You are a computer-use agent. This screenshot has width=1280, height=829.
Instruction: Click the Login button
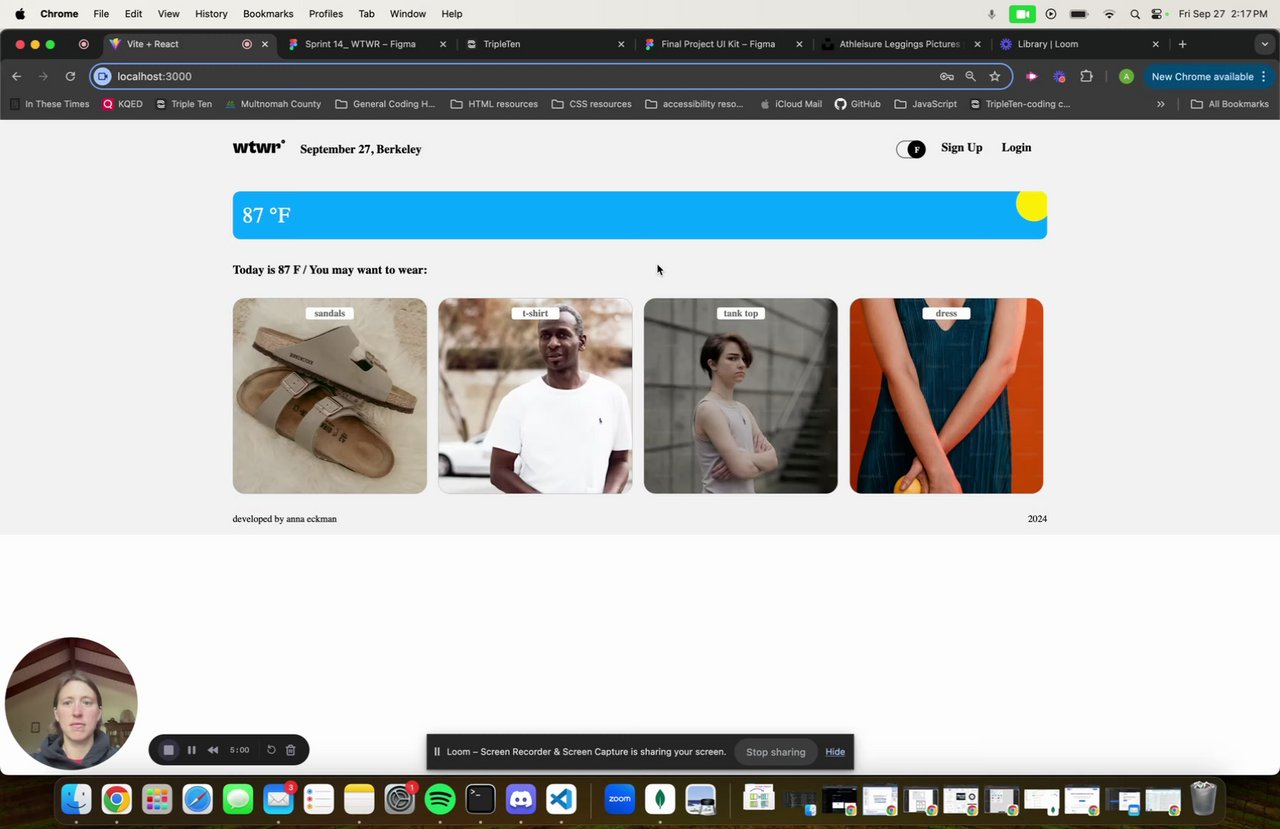[x=1016, y=148]
